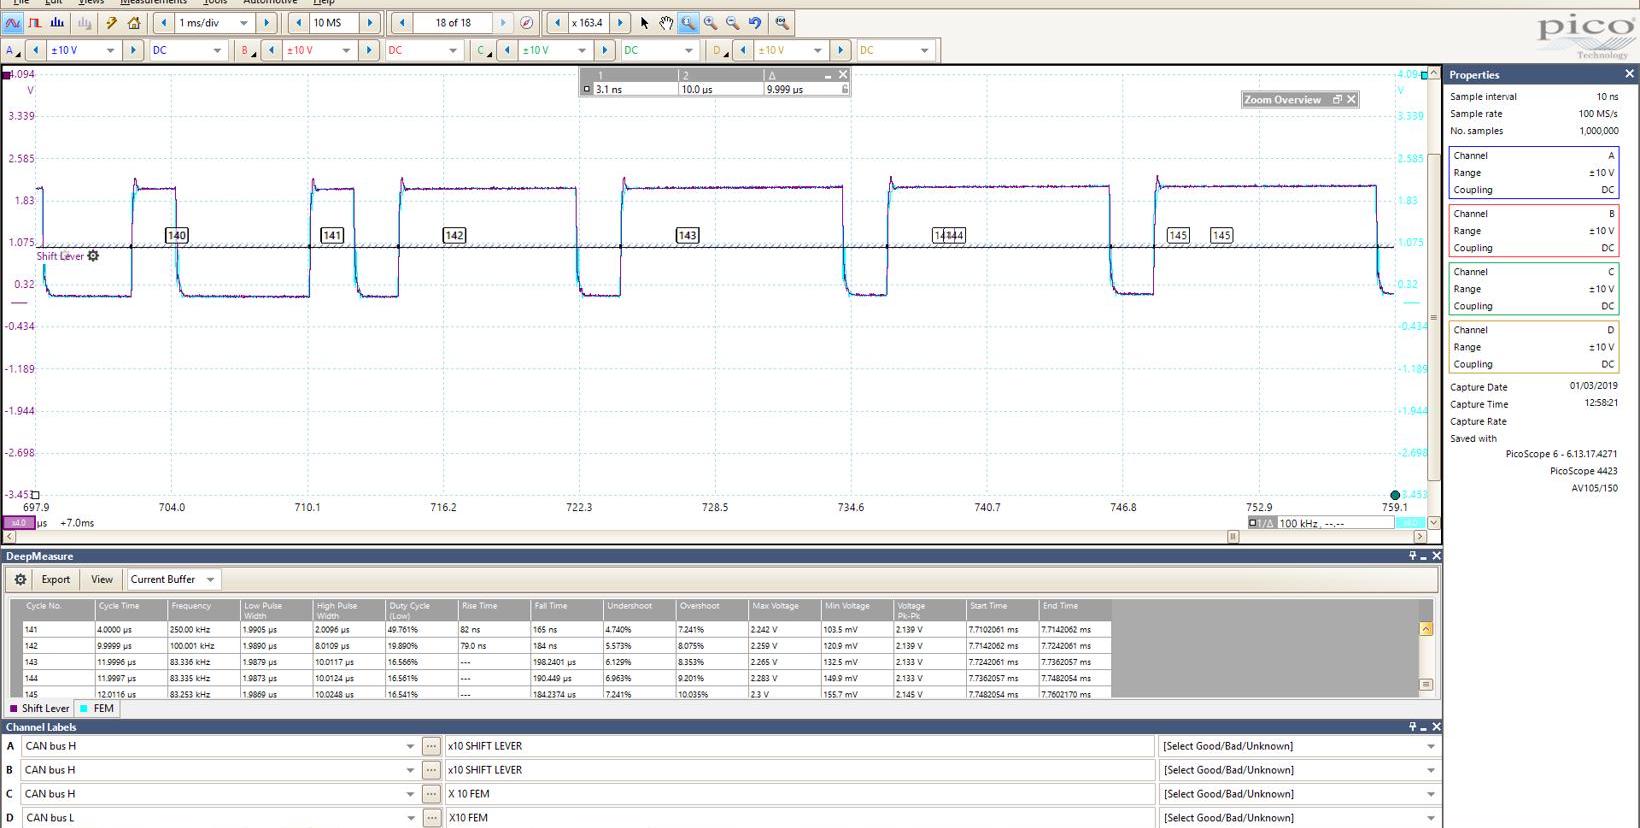Open Channel C options button

pyautogui.click(x=483, y=50)
